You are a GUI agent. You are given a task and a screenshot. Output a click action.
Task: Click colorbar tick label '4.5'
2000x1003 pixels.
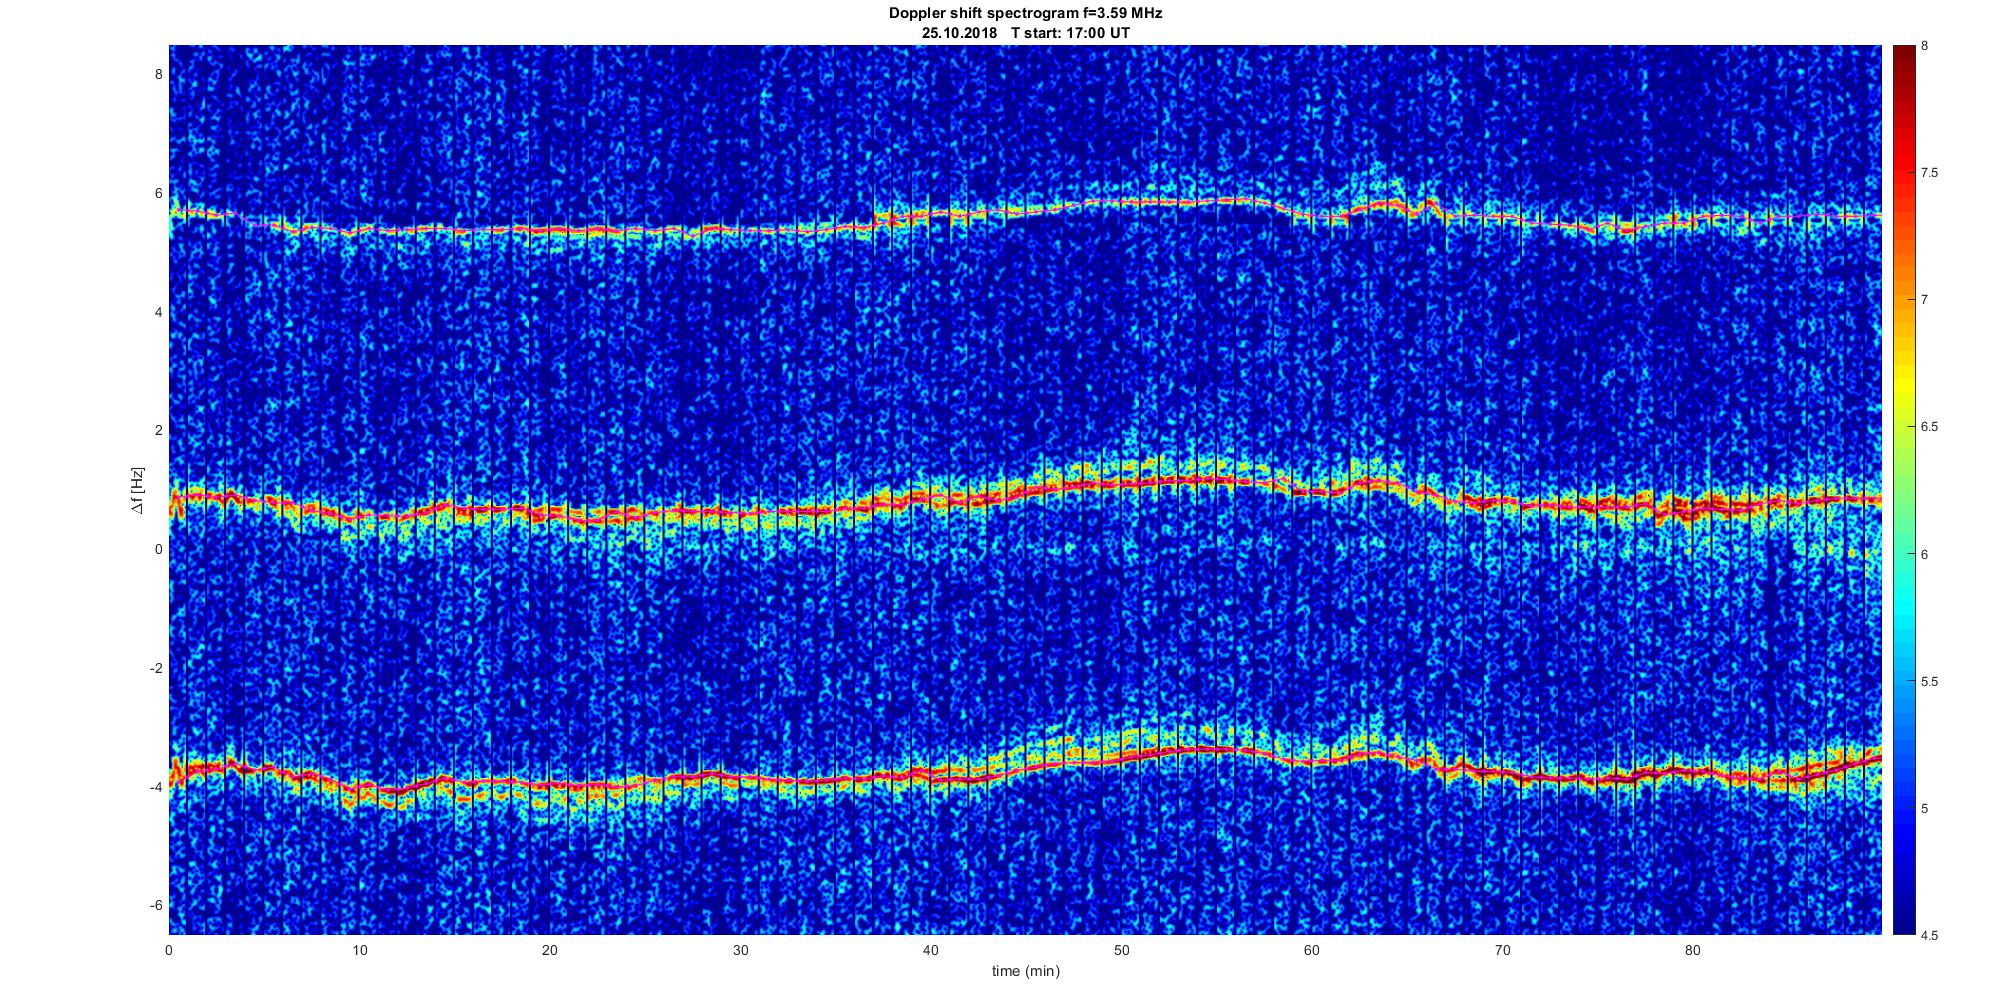(x=1929, y=935)
